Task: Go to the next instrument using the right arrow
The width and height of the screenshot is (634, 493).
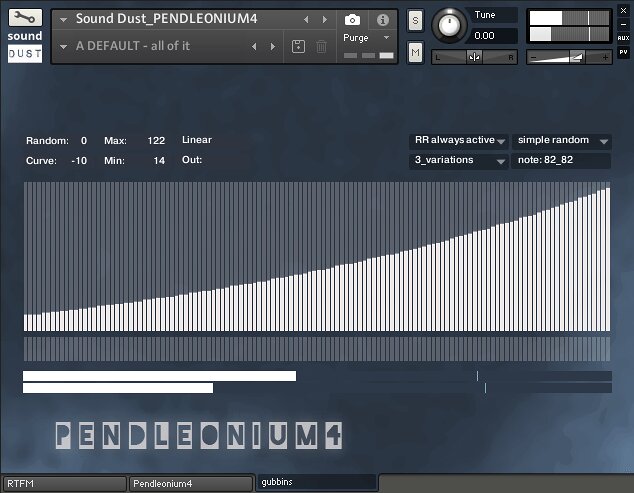Action: tap(325, 19)
